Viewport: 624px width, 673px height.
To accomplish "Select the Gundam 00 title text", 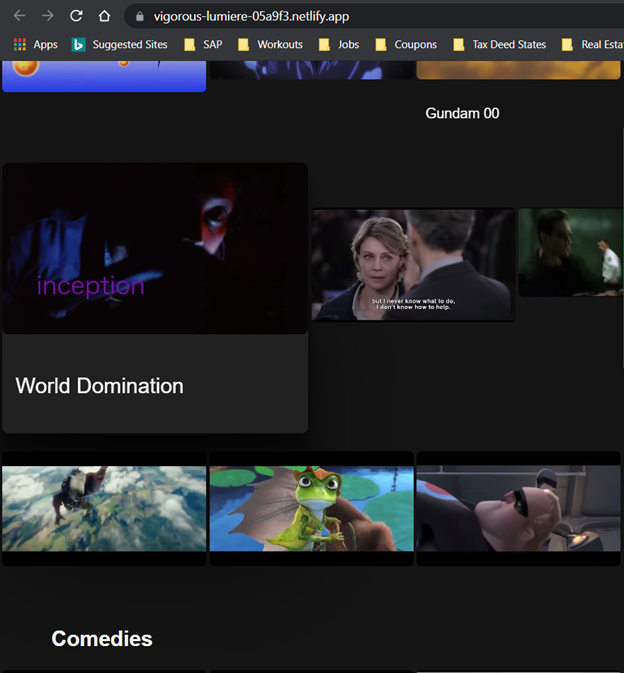I will point(462,113).
